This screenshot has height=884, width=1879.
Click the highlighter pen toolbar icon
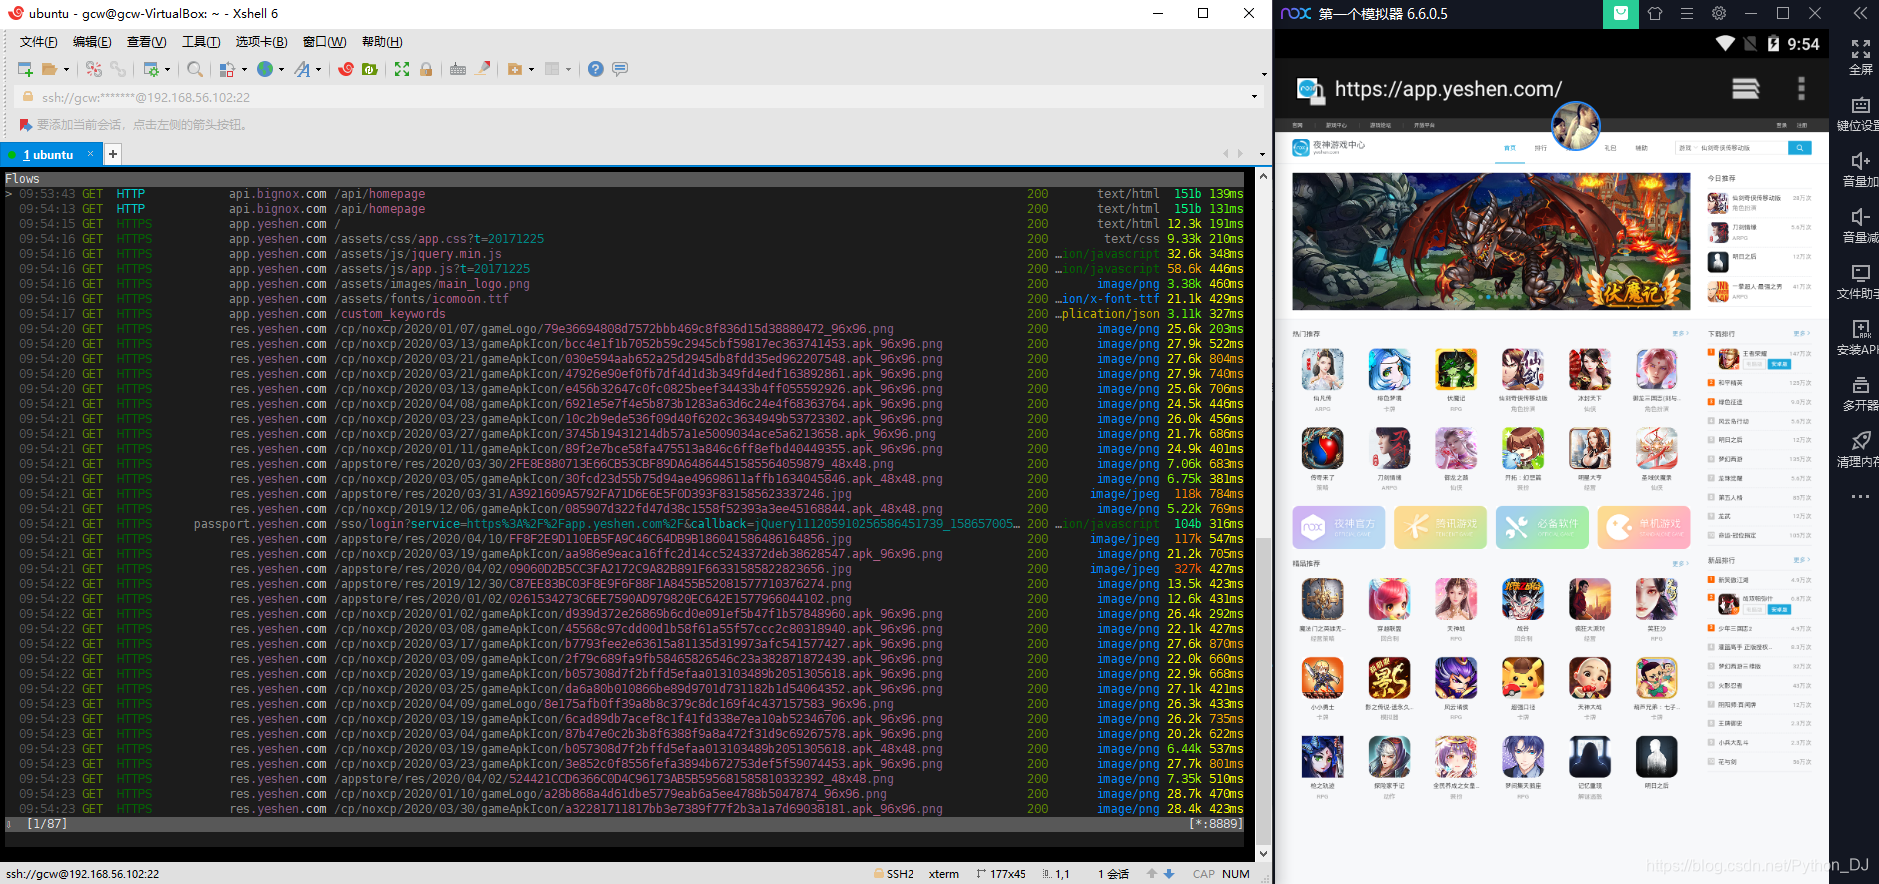483,69
